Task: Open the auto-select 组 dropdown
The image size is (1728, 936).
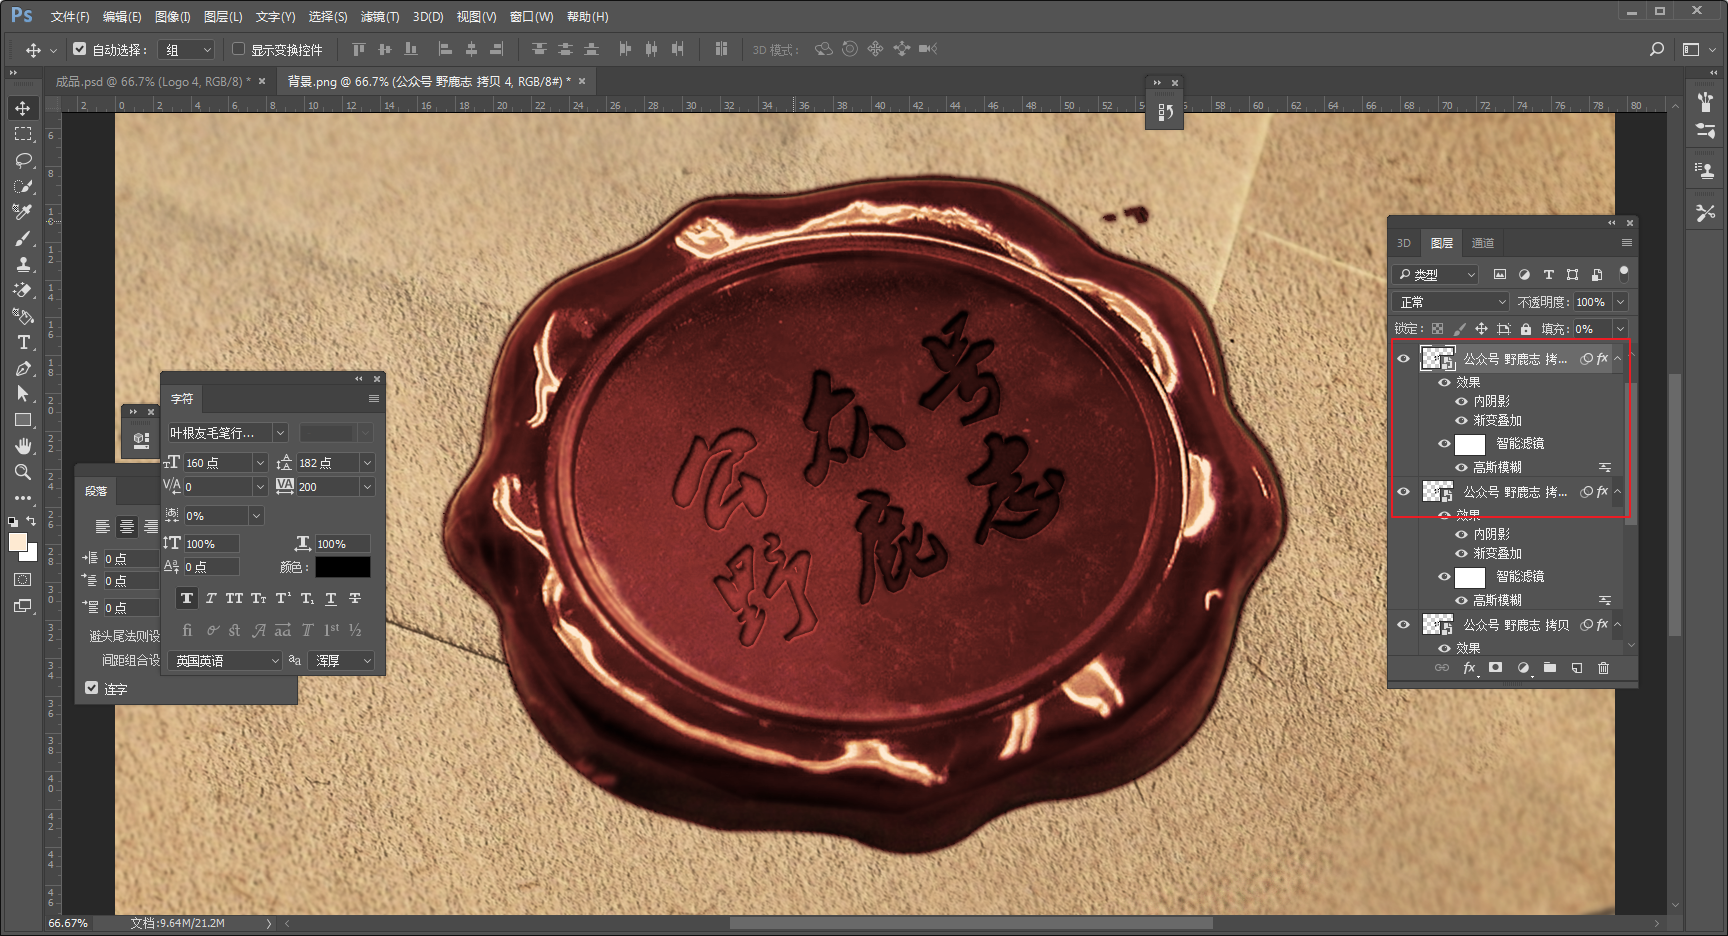Action: click(187, 49)
